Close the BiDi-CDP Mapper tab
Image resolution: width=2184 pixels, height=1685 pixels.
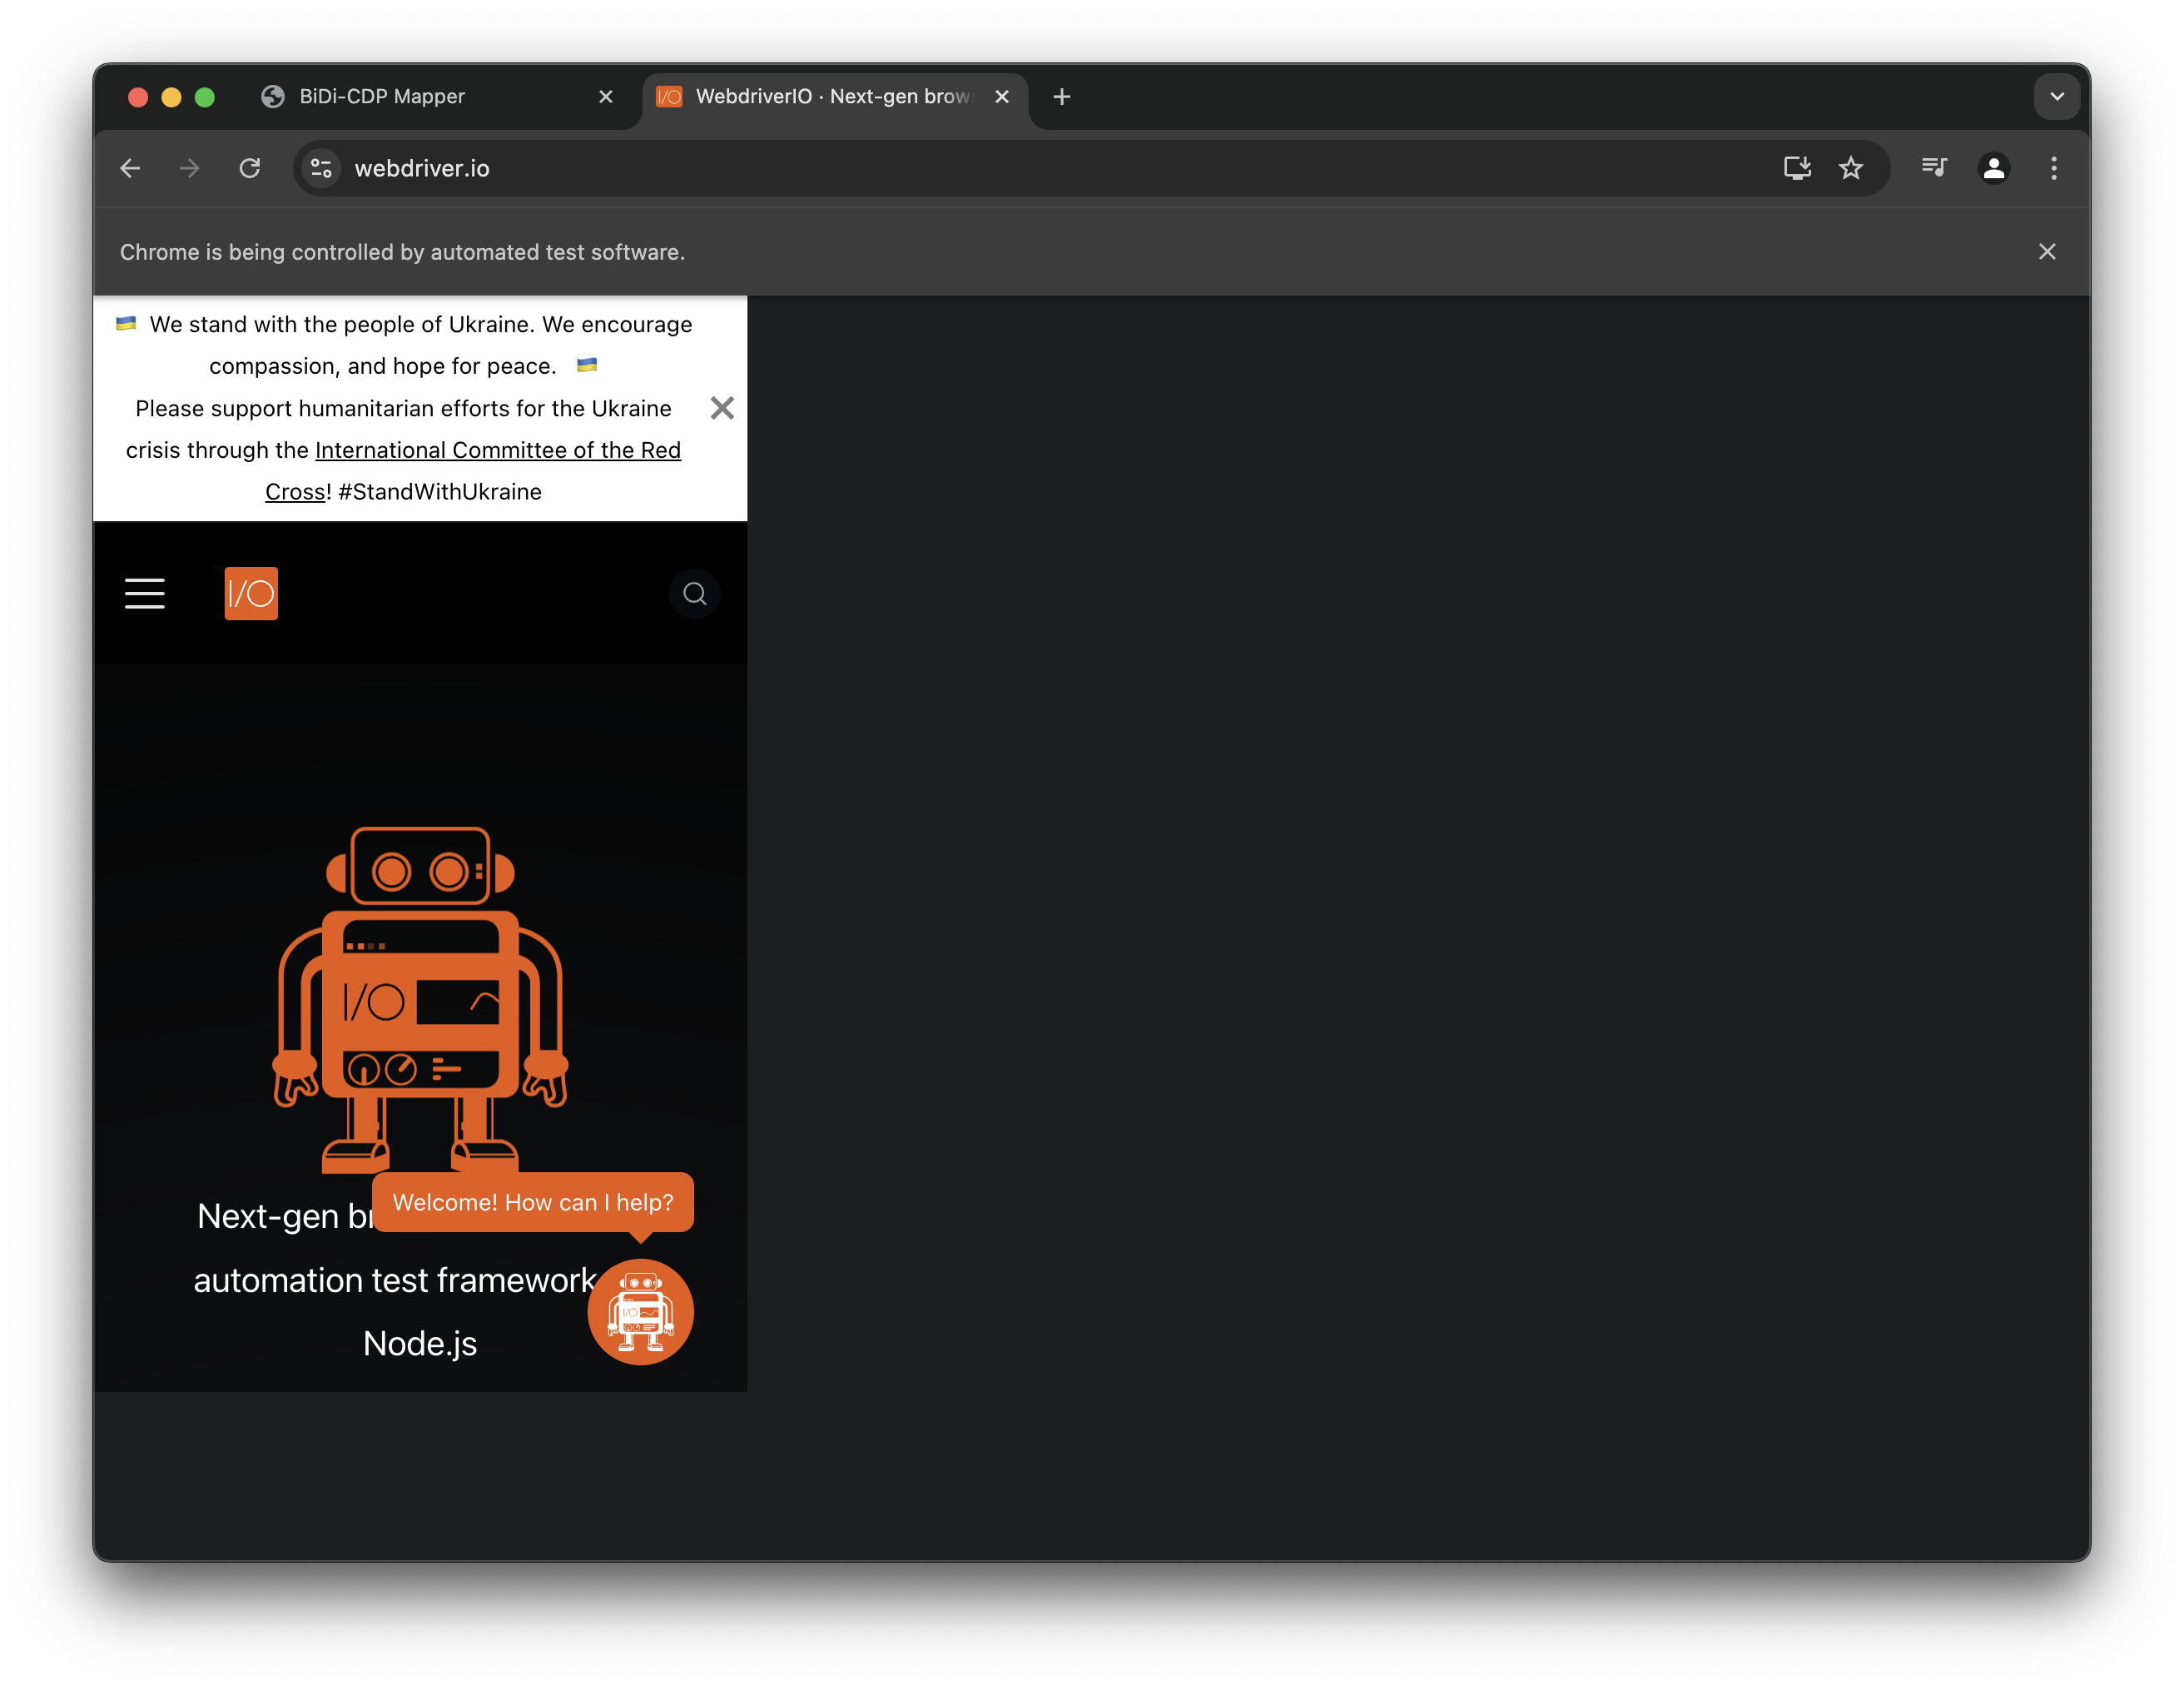pyautogui.click(x=606, y=96)
